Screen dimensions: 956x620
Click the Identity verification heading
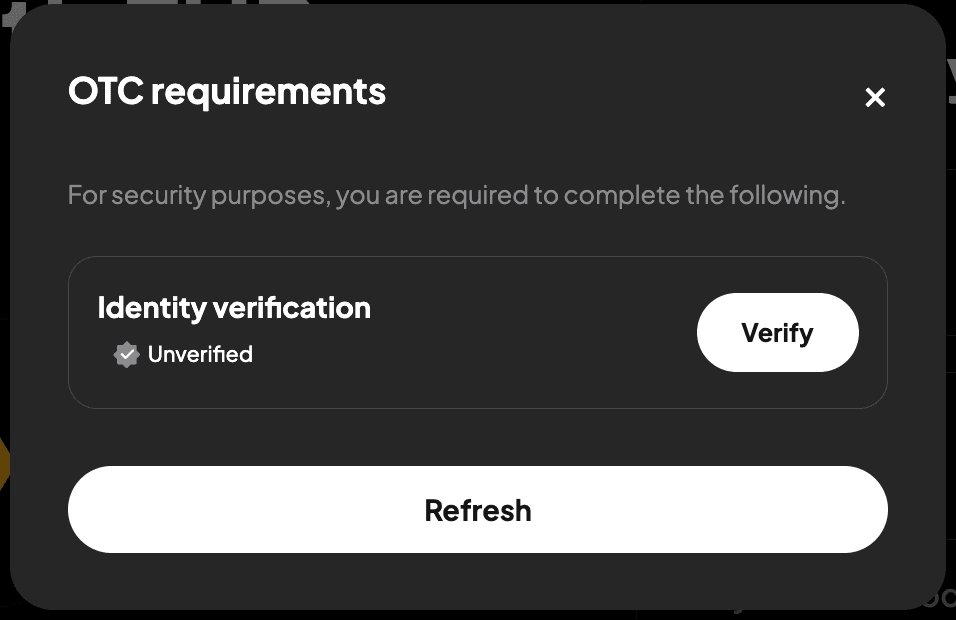tap(234, 308)
